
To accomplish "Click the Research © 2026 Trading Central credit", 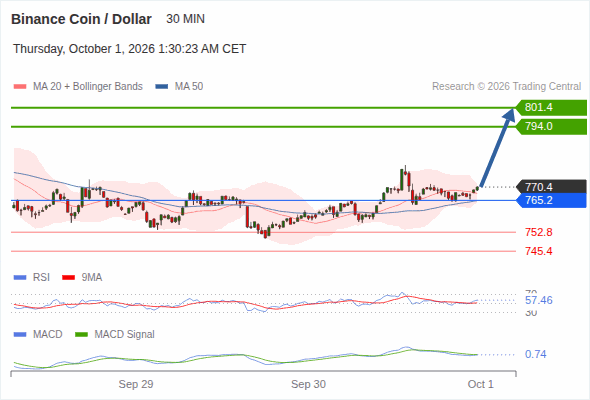I will pos(506,87).
